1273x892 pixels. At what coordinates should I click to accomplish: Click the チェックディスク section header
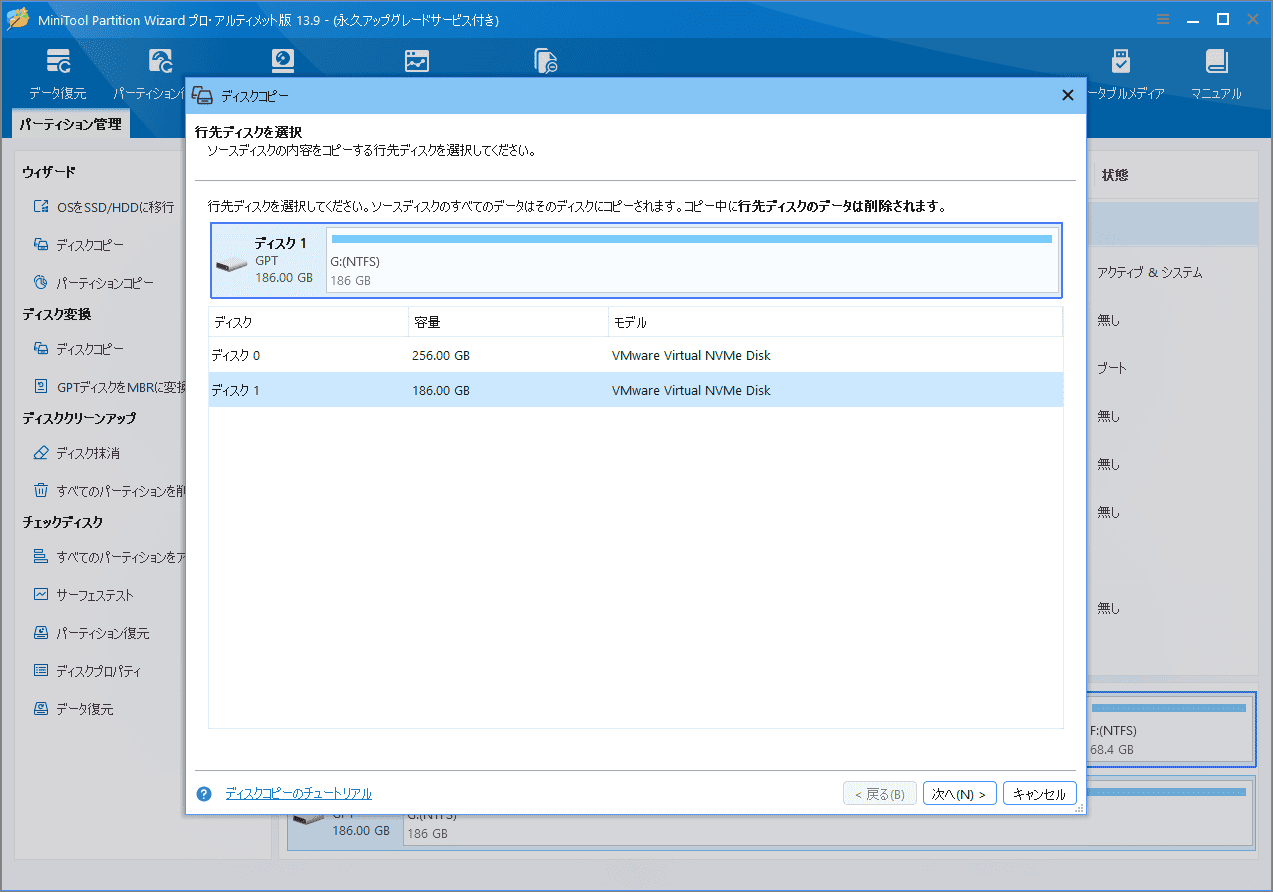point(63,522)
